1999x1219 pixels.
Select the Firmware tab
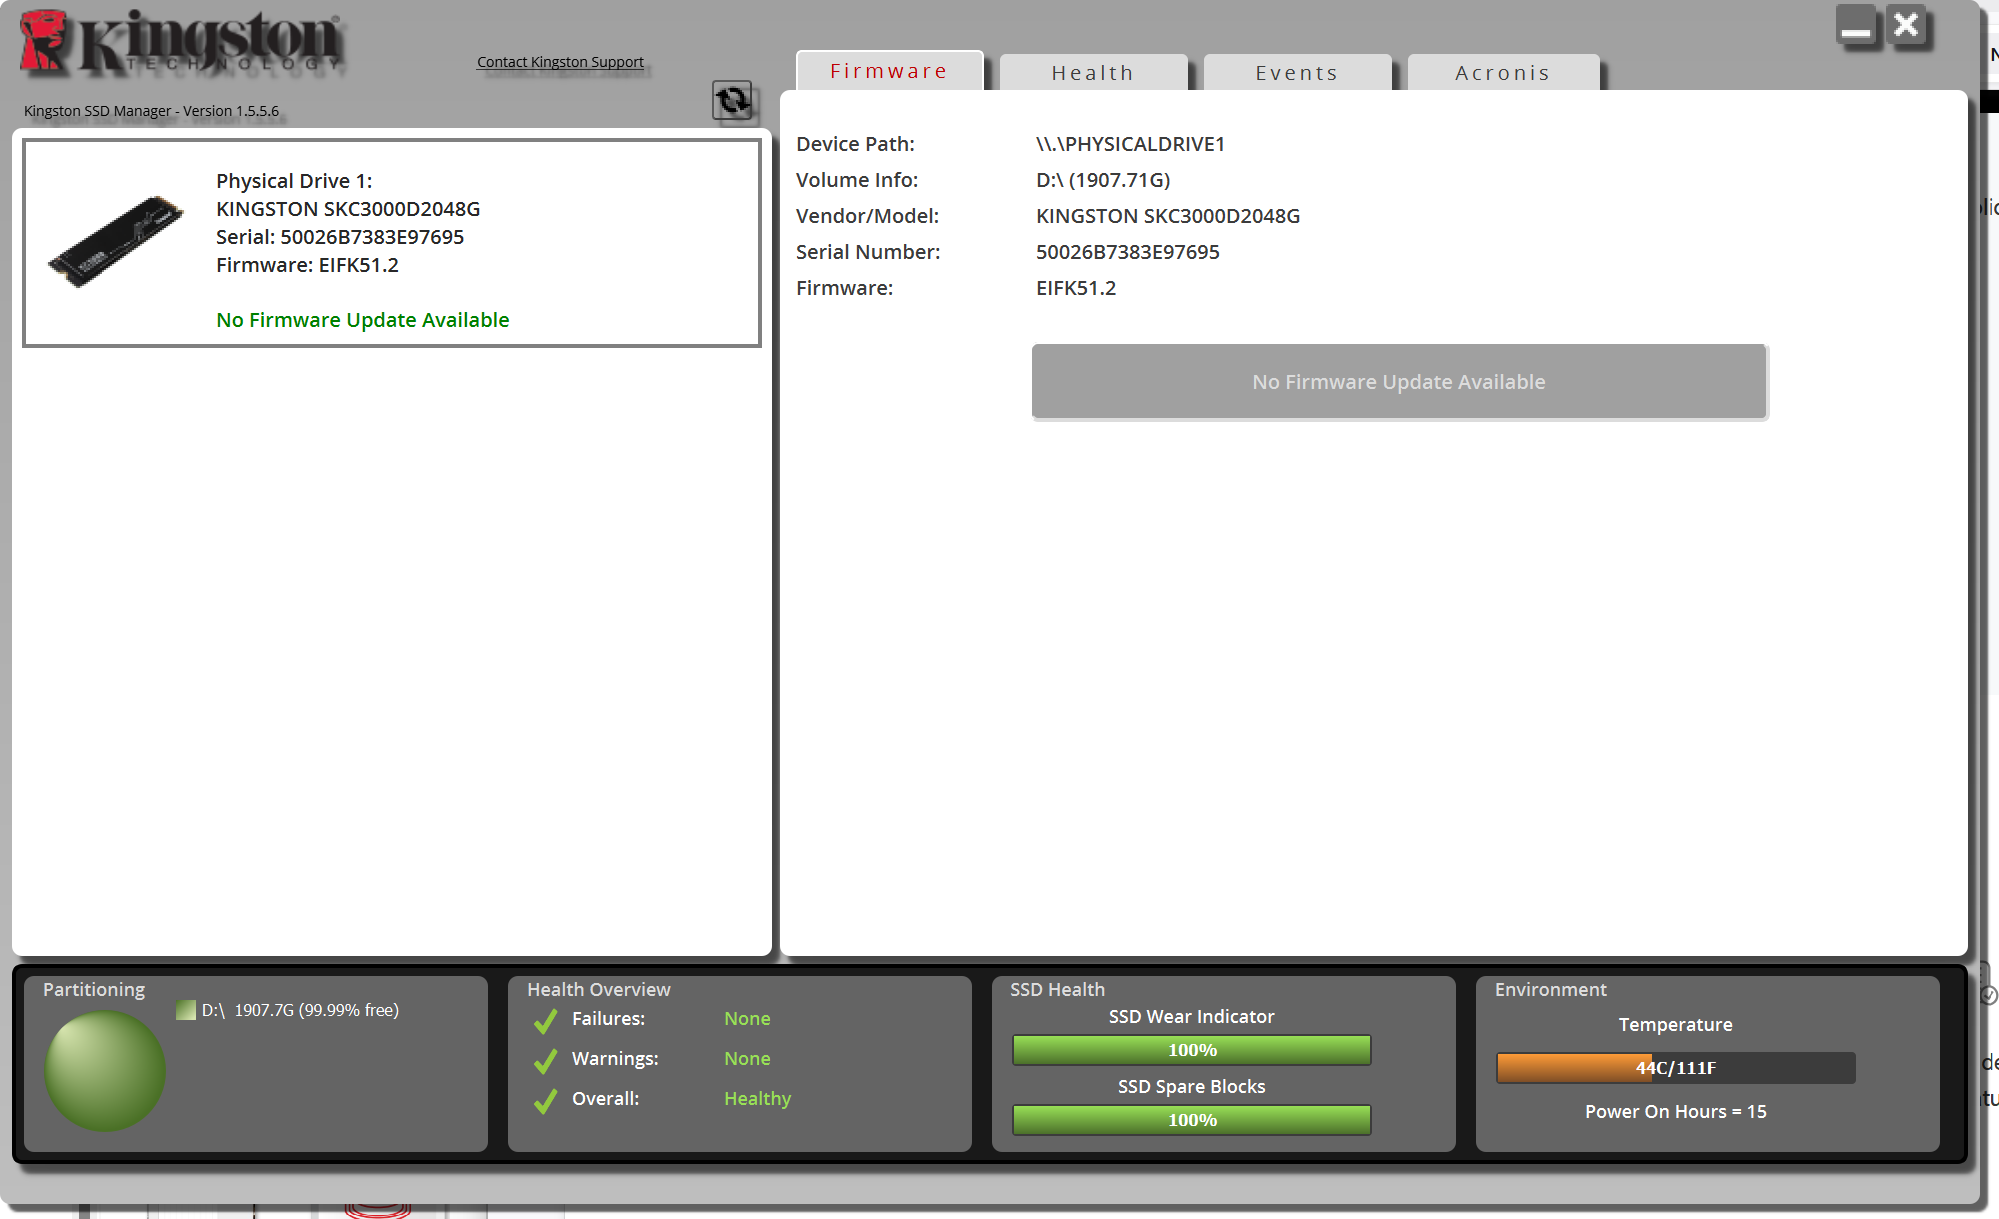888,71
